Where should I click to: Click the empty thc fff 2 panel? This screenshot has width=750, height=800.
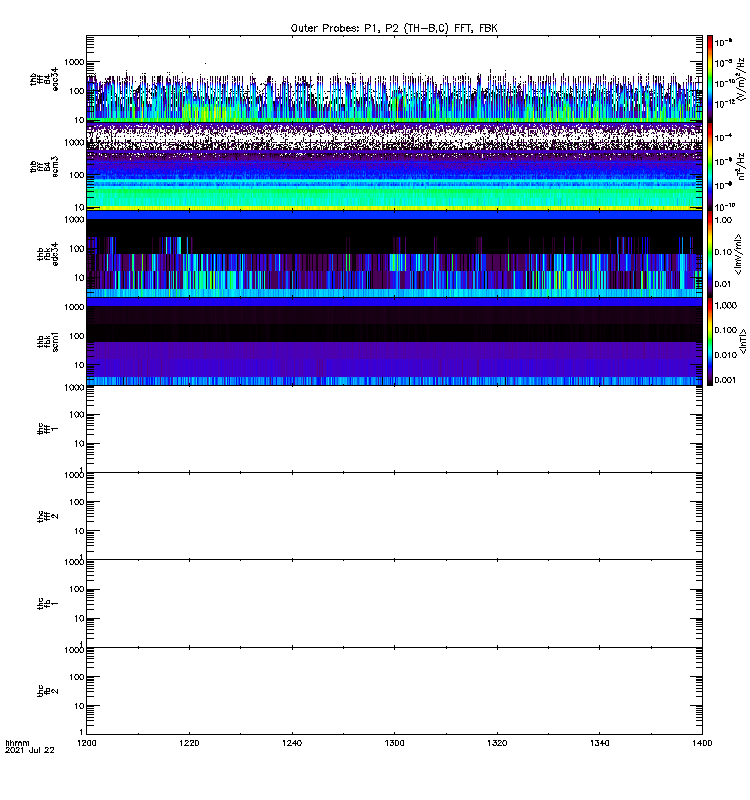[x=394, y=516]
